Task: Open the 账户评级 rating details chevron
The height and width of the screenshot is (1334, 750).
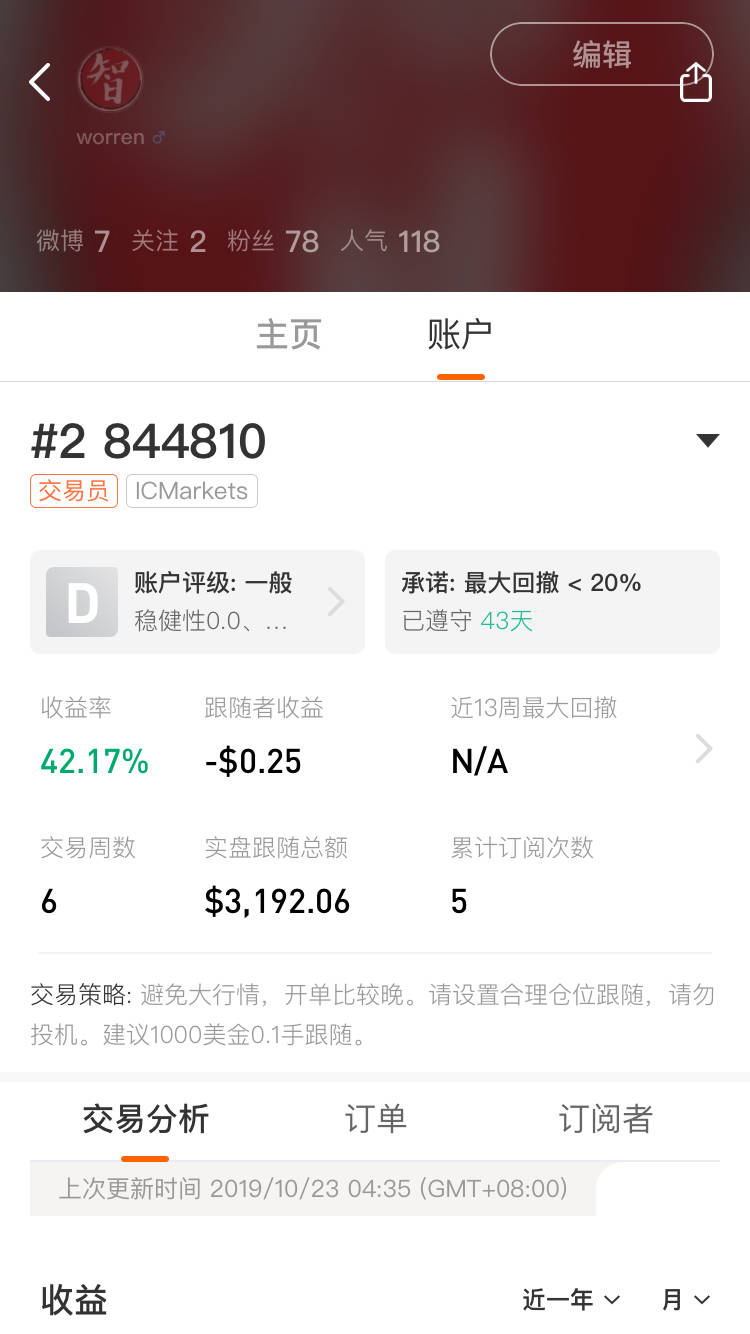Action: [336, 602]
